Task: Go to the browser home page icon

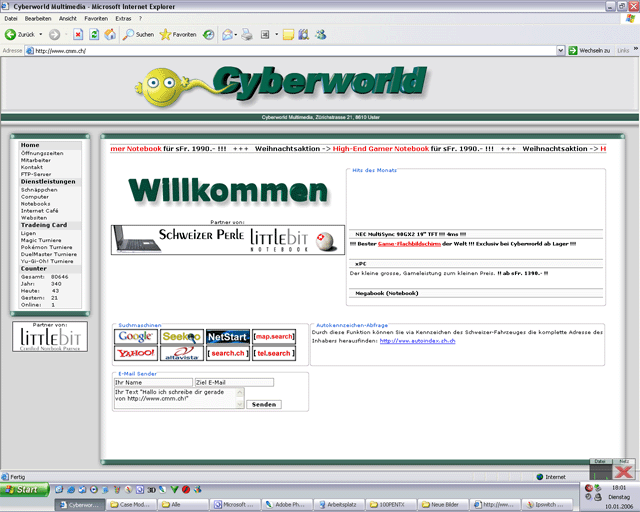Action: [x=110, y=35]
